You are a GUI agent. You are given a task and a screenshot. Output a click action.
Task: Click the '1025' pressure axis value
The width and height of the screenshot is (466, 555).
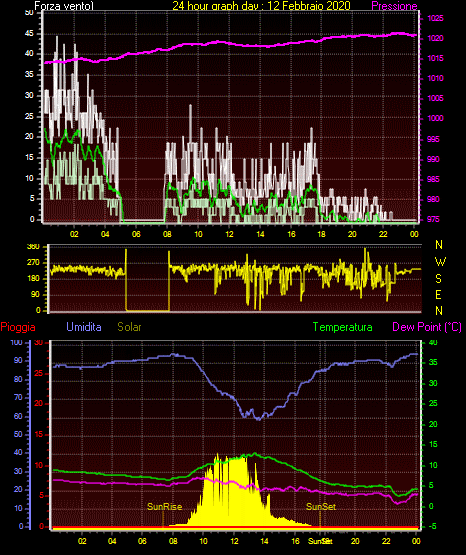tap(435, 18)
